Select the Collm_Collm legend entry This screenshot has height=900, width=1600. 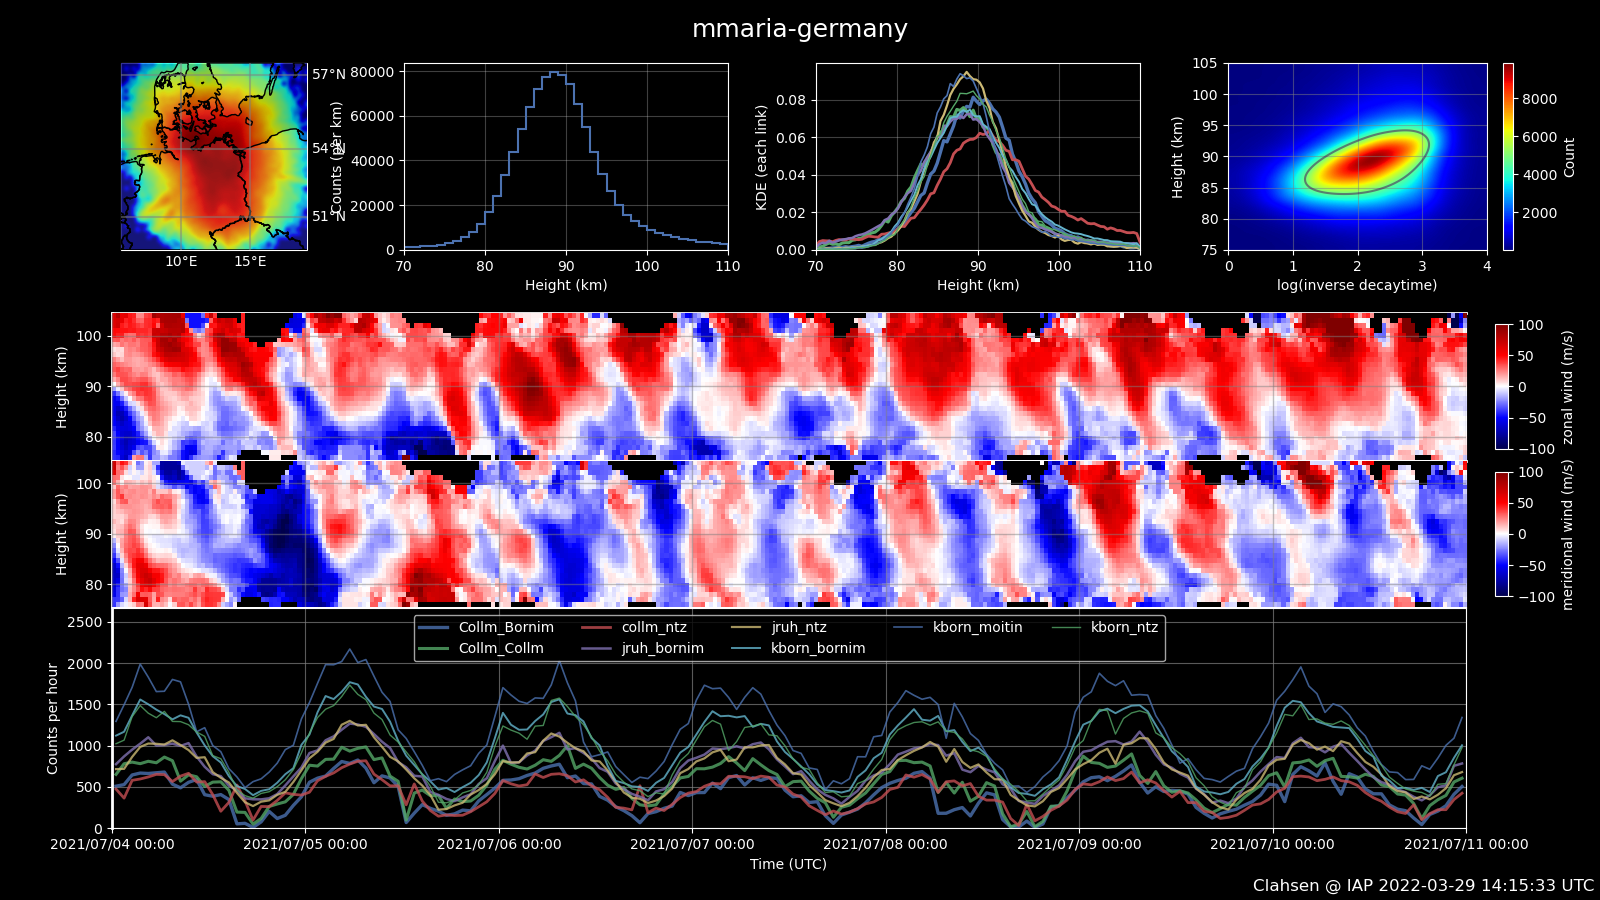(481, 649)
